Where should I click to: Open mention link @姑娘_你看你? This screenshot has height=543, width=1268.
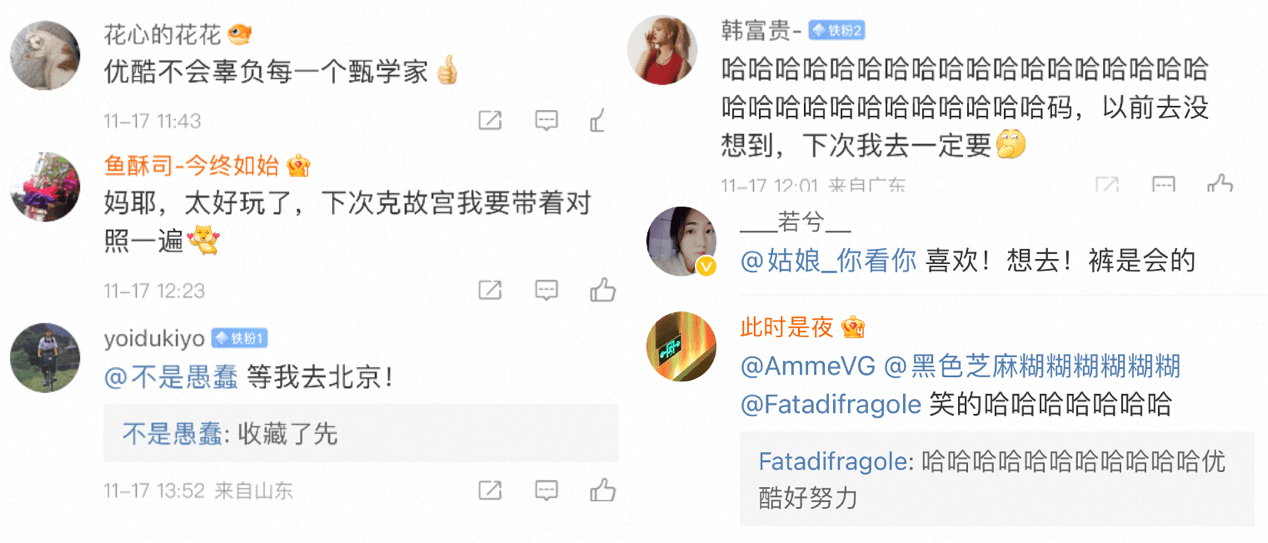coord(828,261)
